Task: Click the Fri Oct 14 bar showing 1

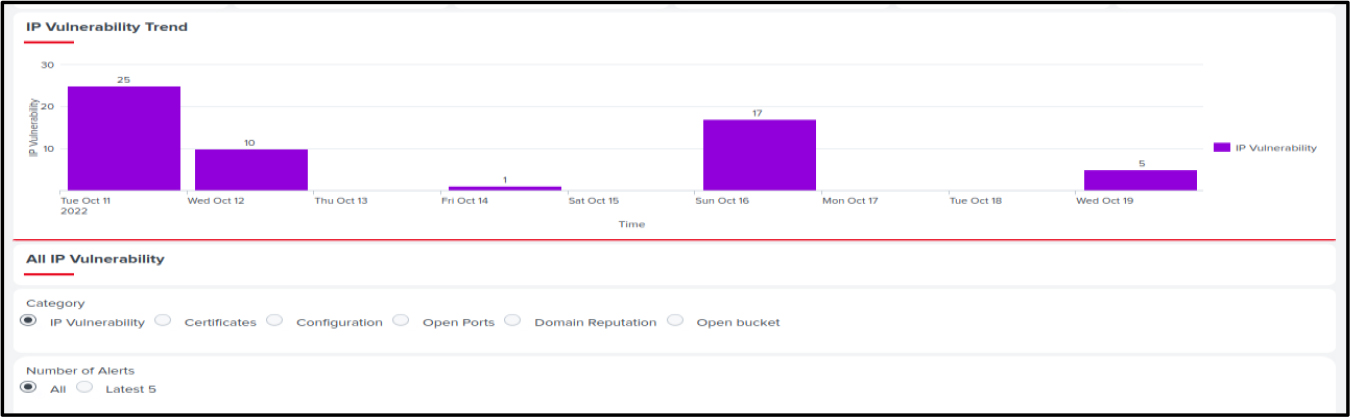Action: click(505, 188)
